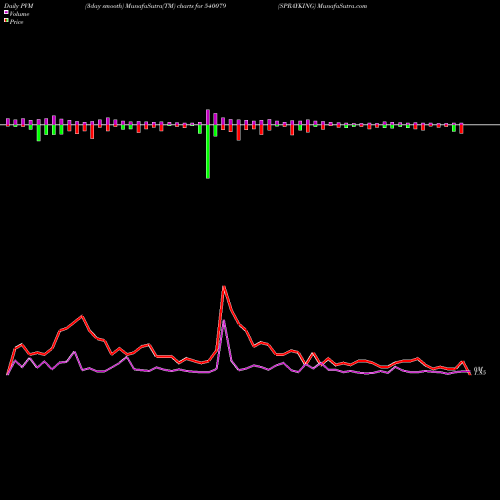Select the 'Price' legend label

tap(16, 22)
